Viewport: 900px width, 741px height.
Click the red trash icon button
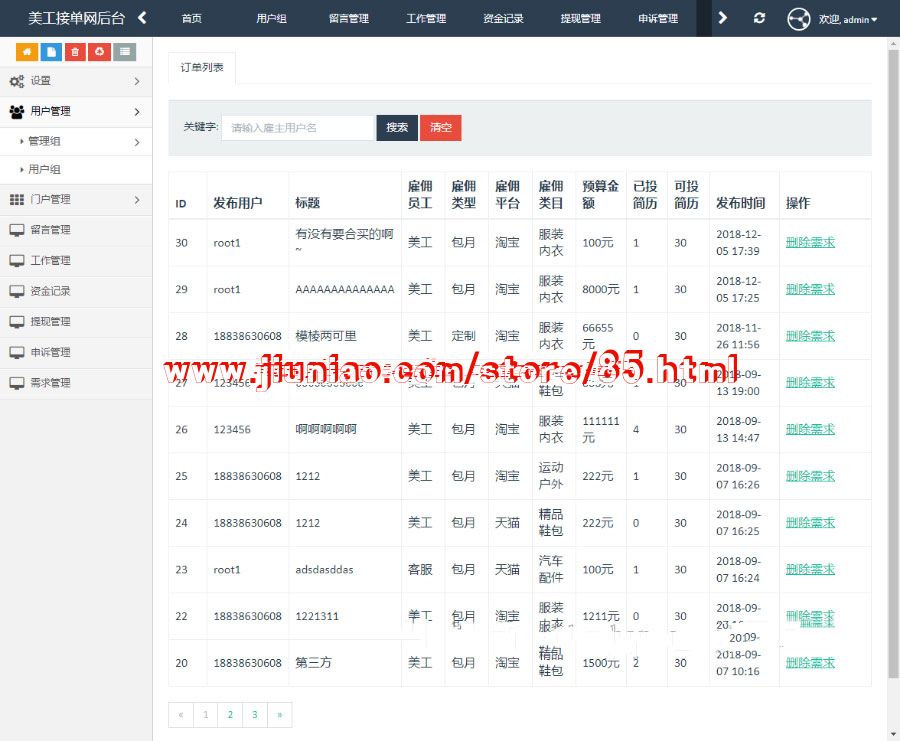coord(75,52)
